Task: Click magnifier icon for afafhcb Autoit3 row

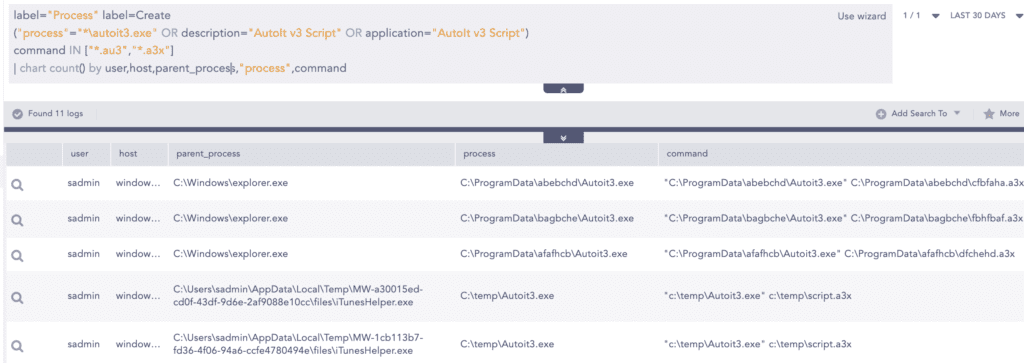Action: pos(18,256)
